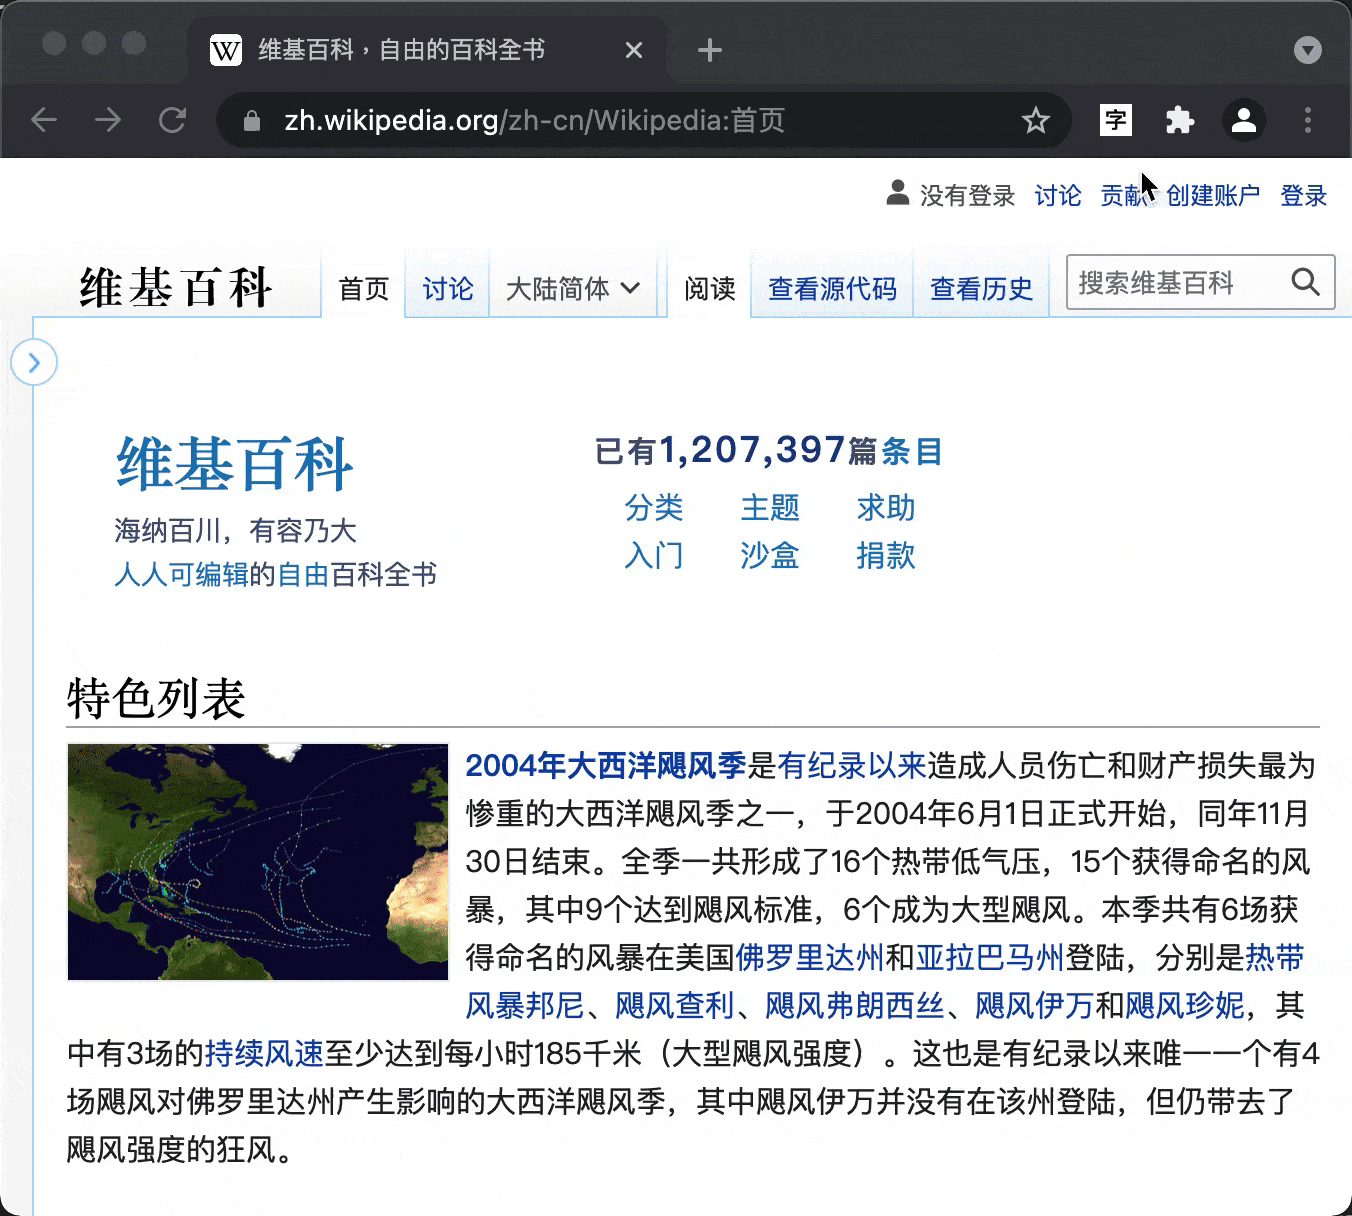Open the hurricane tracks map thumbnail
1352x1216 pixels.
pos(258,862)
